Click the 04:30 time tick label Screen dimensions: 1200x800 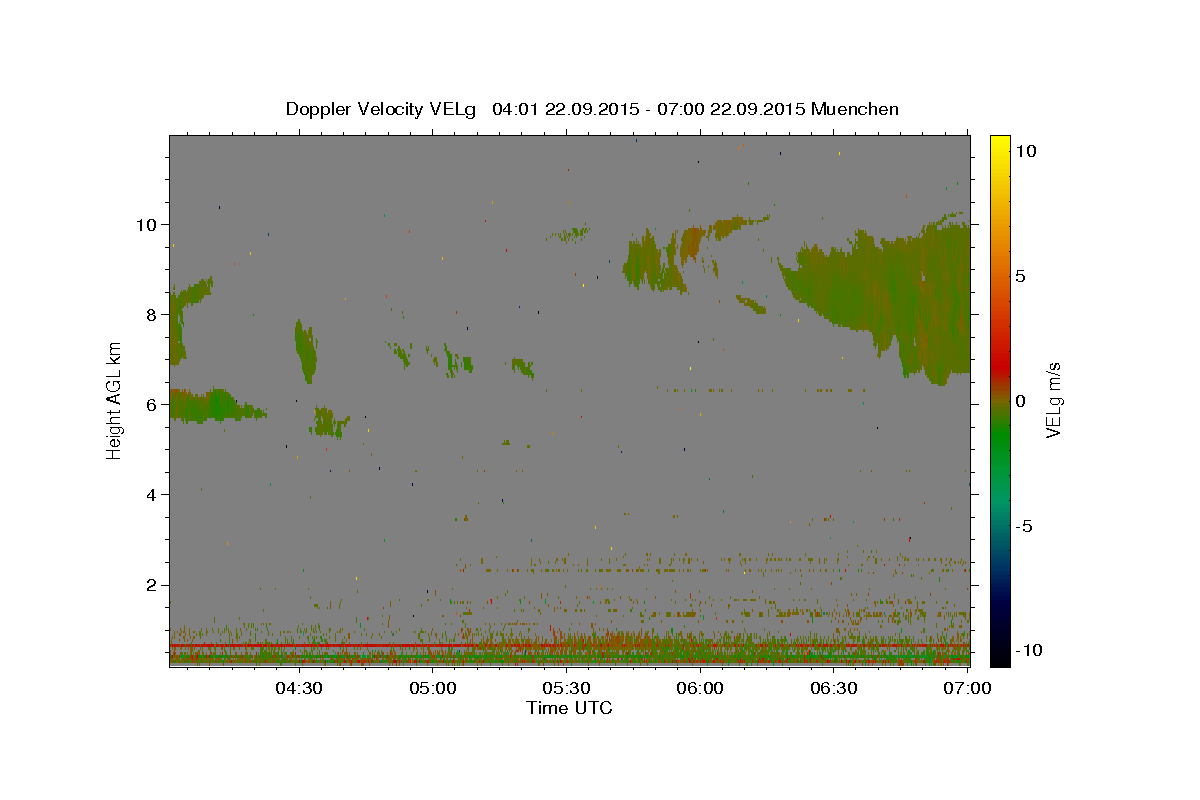[299, 688]
